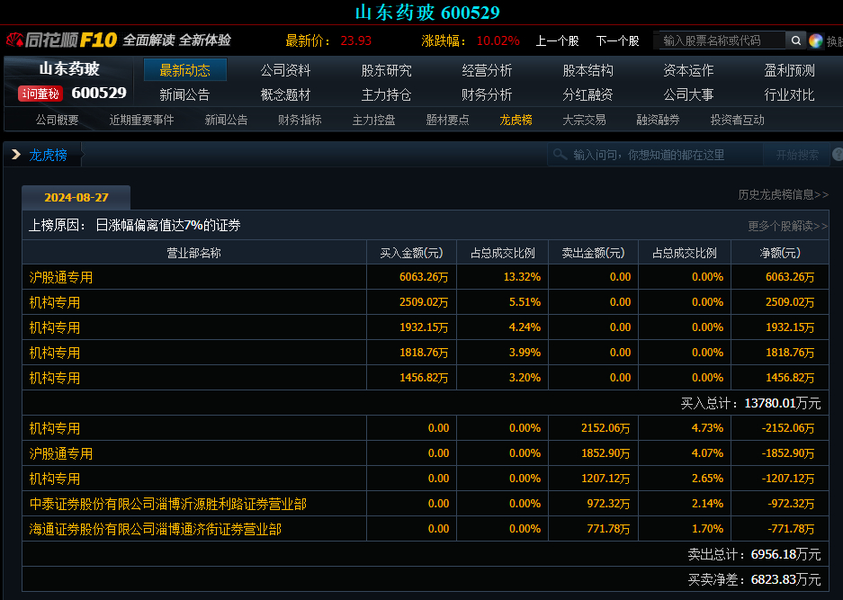Screen dimensions: 843x600
Task: Open 主力持仓 tab
Action: 386,95
